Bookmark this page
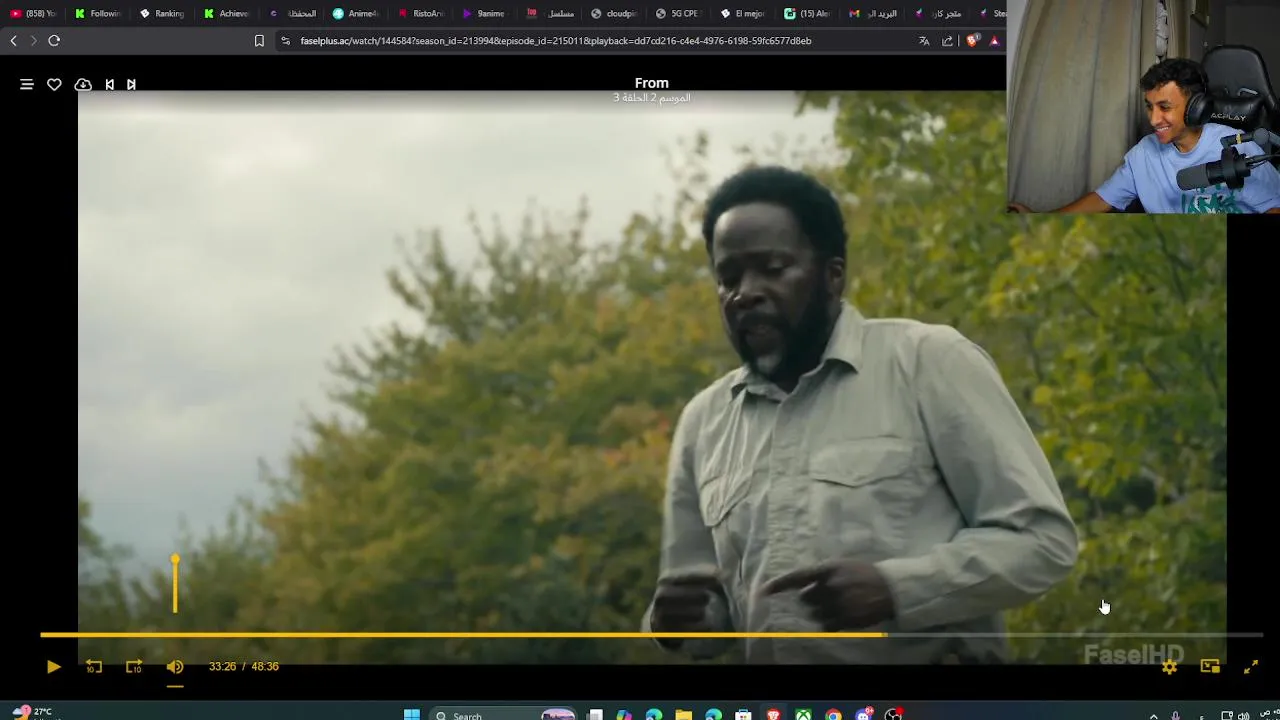 pyautogui.click(x=259, y=41)
